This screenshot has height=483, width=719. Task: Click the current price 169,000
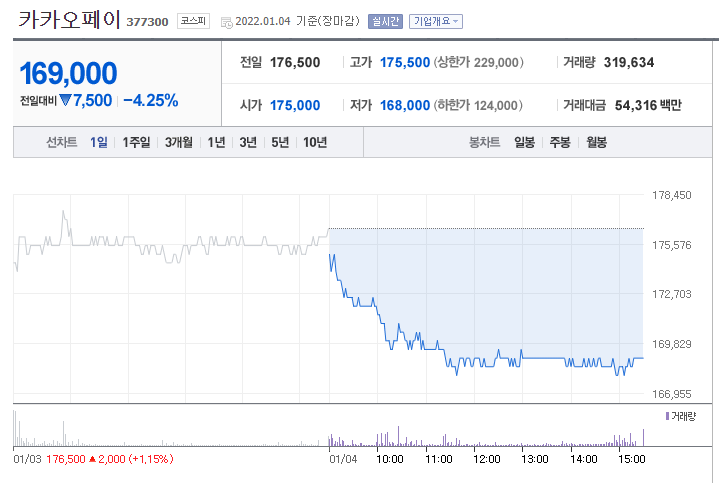68,73
